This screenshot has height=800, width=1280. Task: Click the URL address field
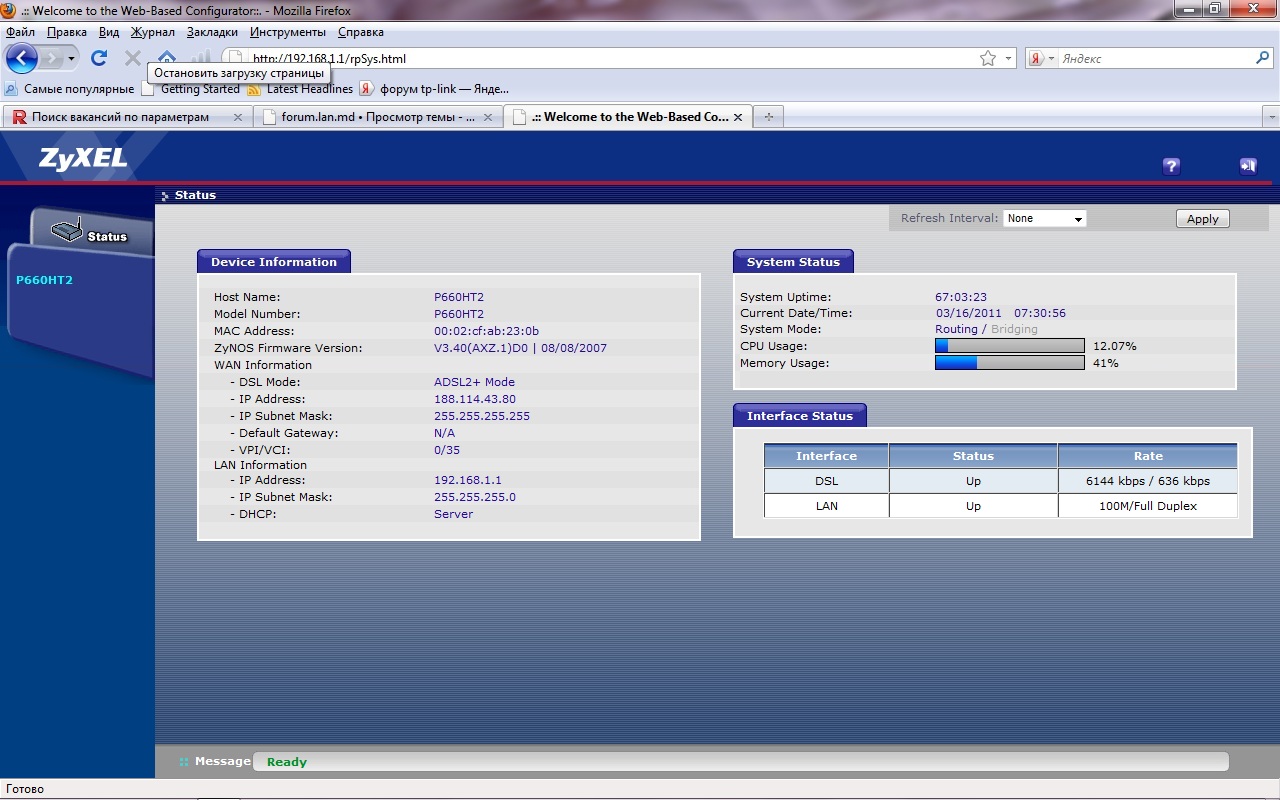[x=600, y=59]
